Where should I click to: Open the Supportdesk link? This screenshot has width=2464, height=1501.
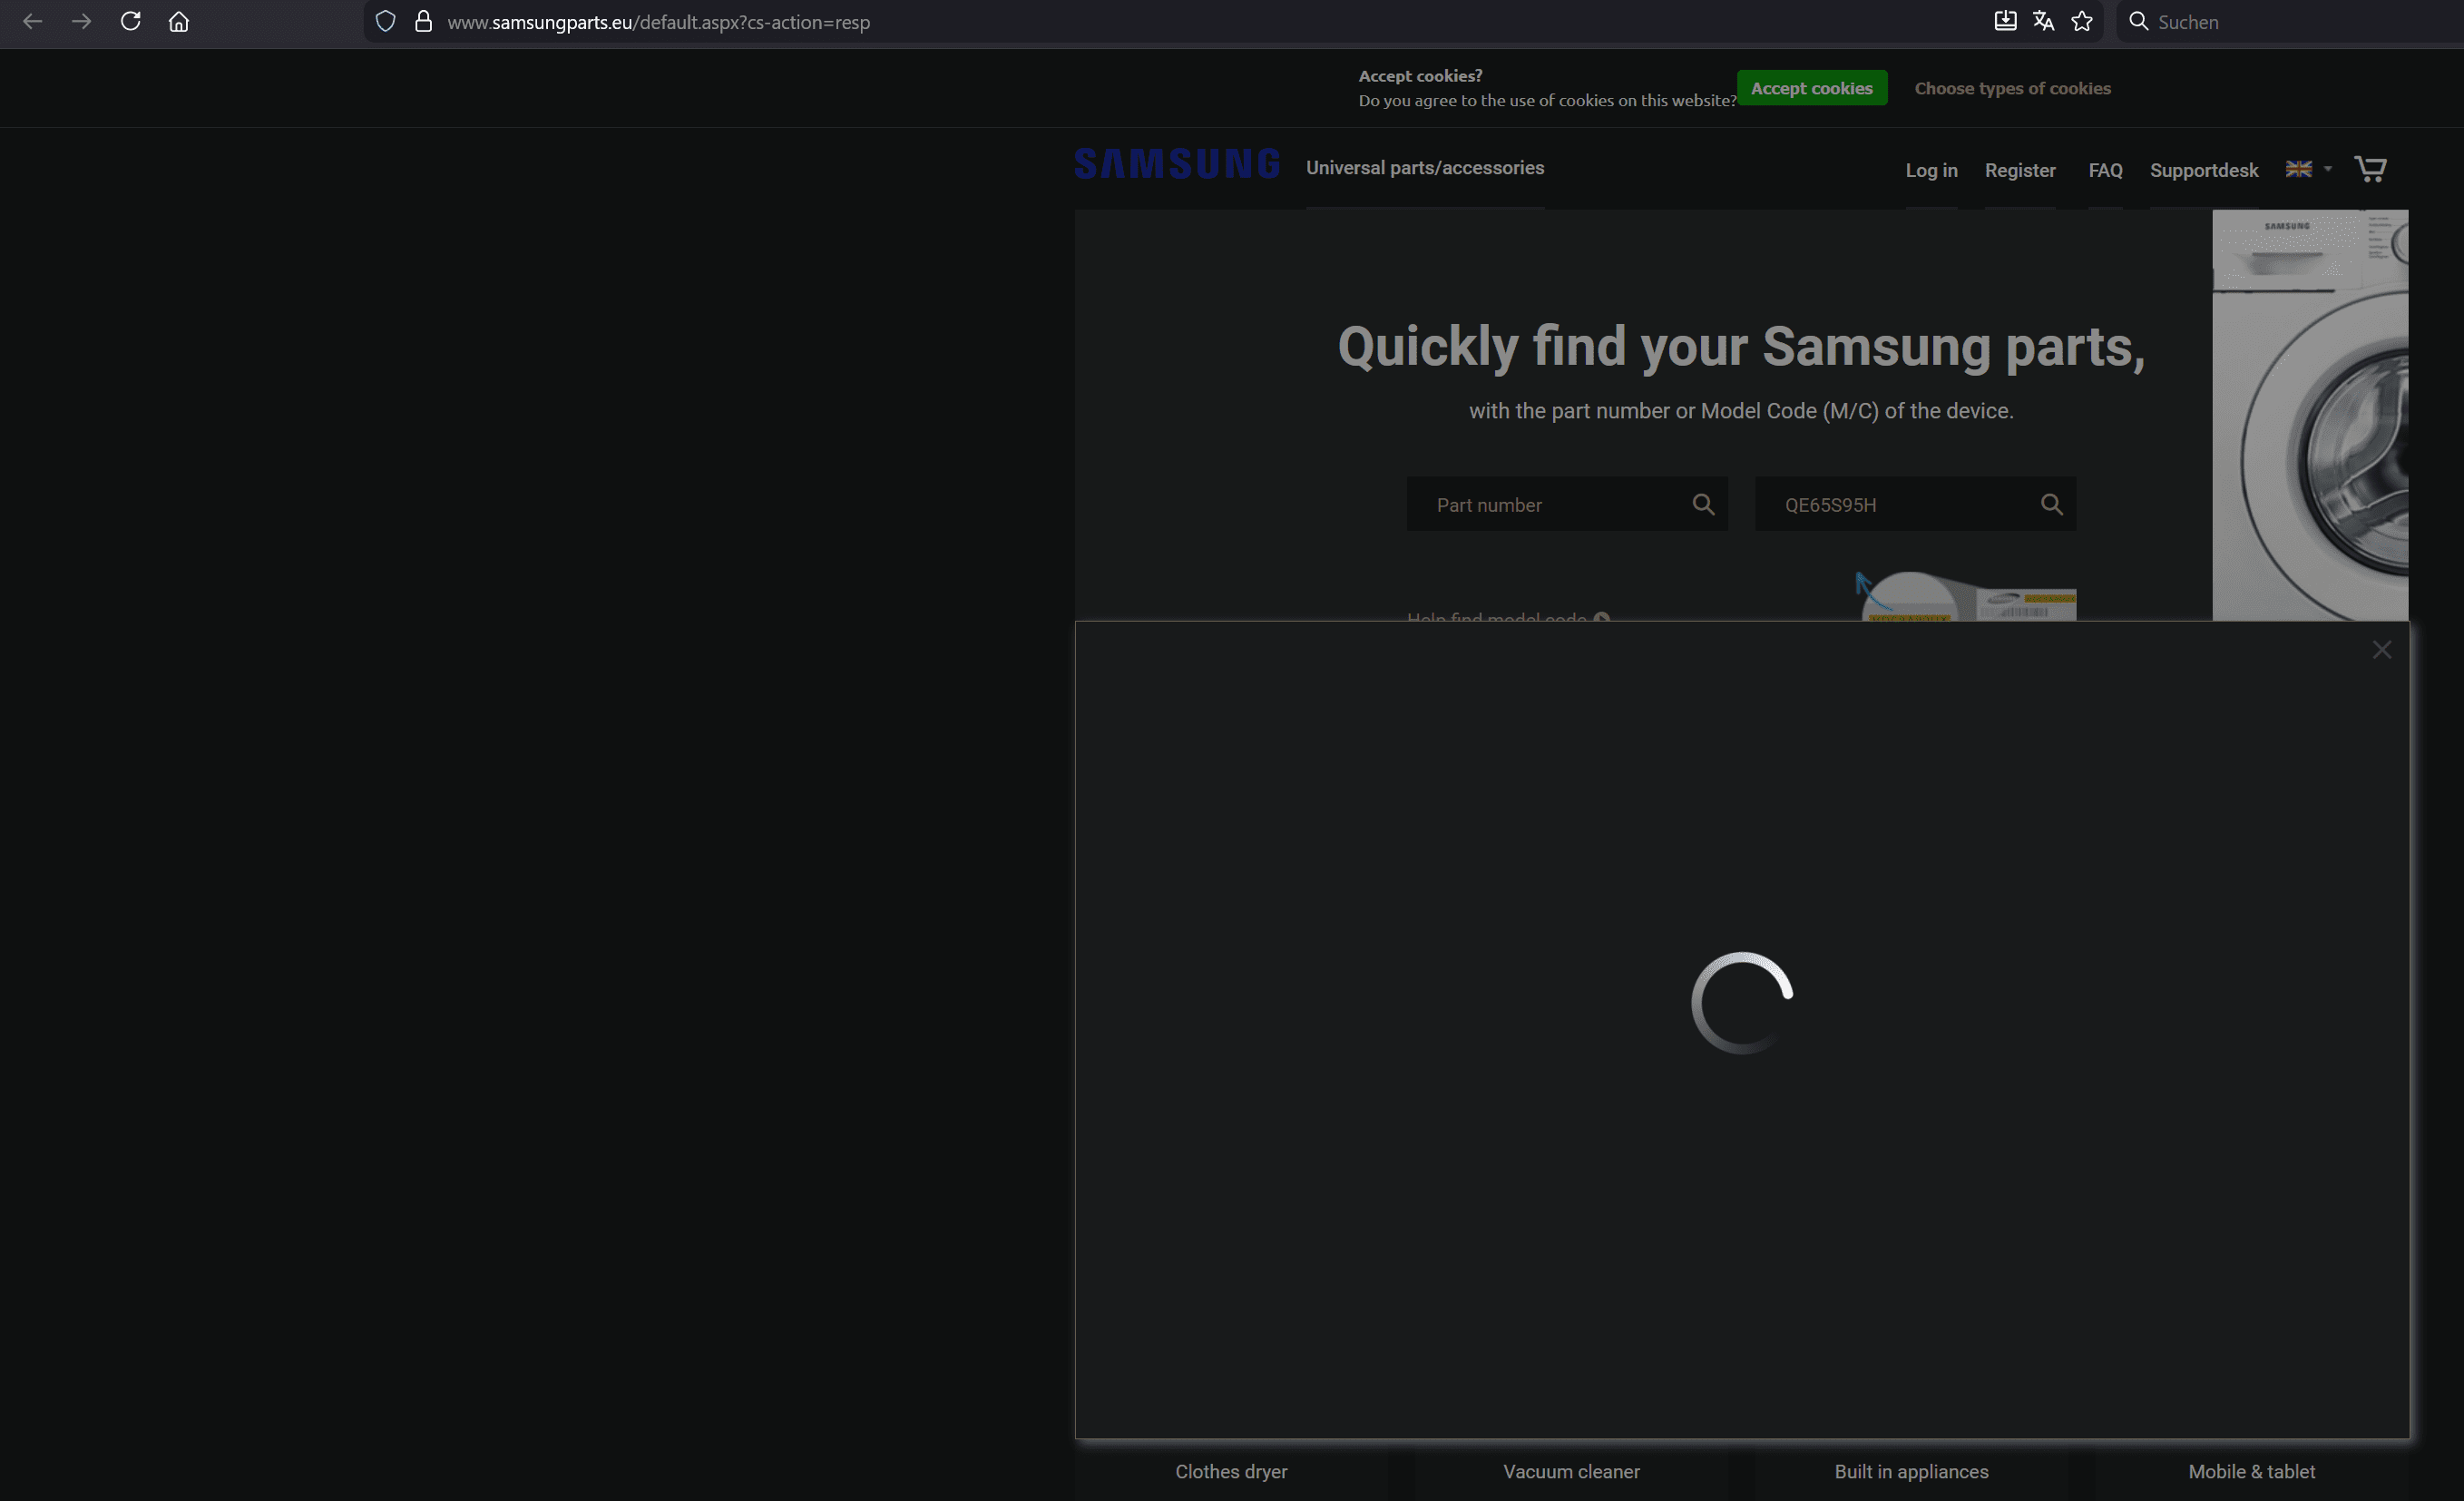pyautogui.click(x=2204, y=170)
